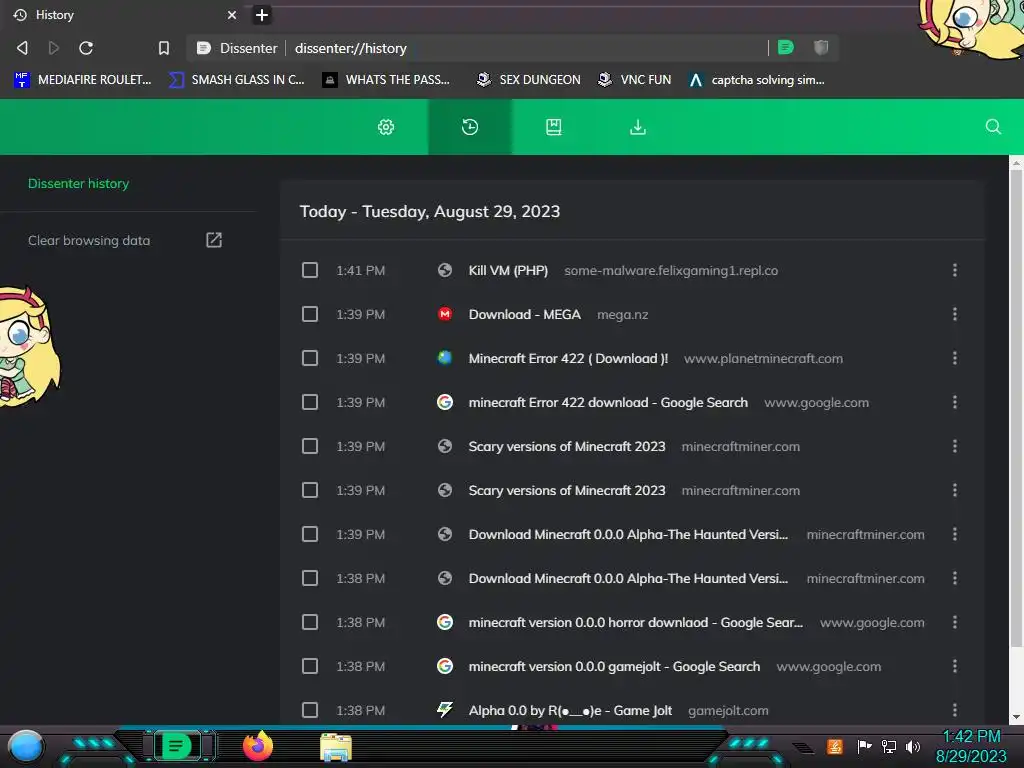Screen dimensions: 1024x768
Task: Open Alpha 0.0 by R(●__●)e - Game Jolt entry
Action: [x=570, y=711]
